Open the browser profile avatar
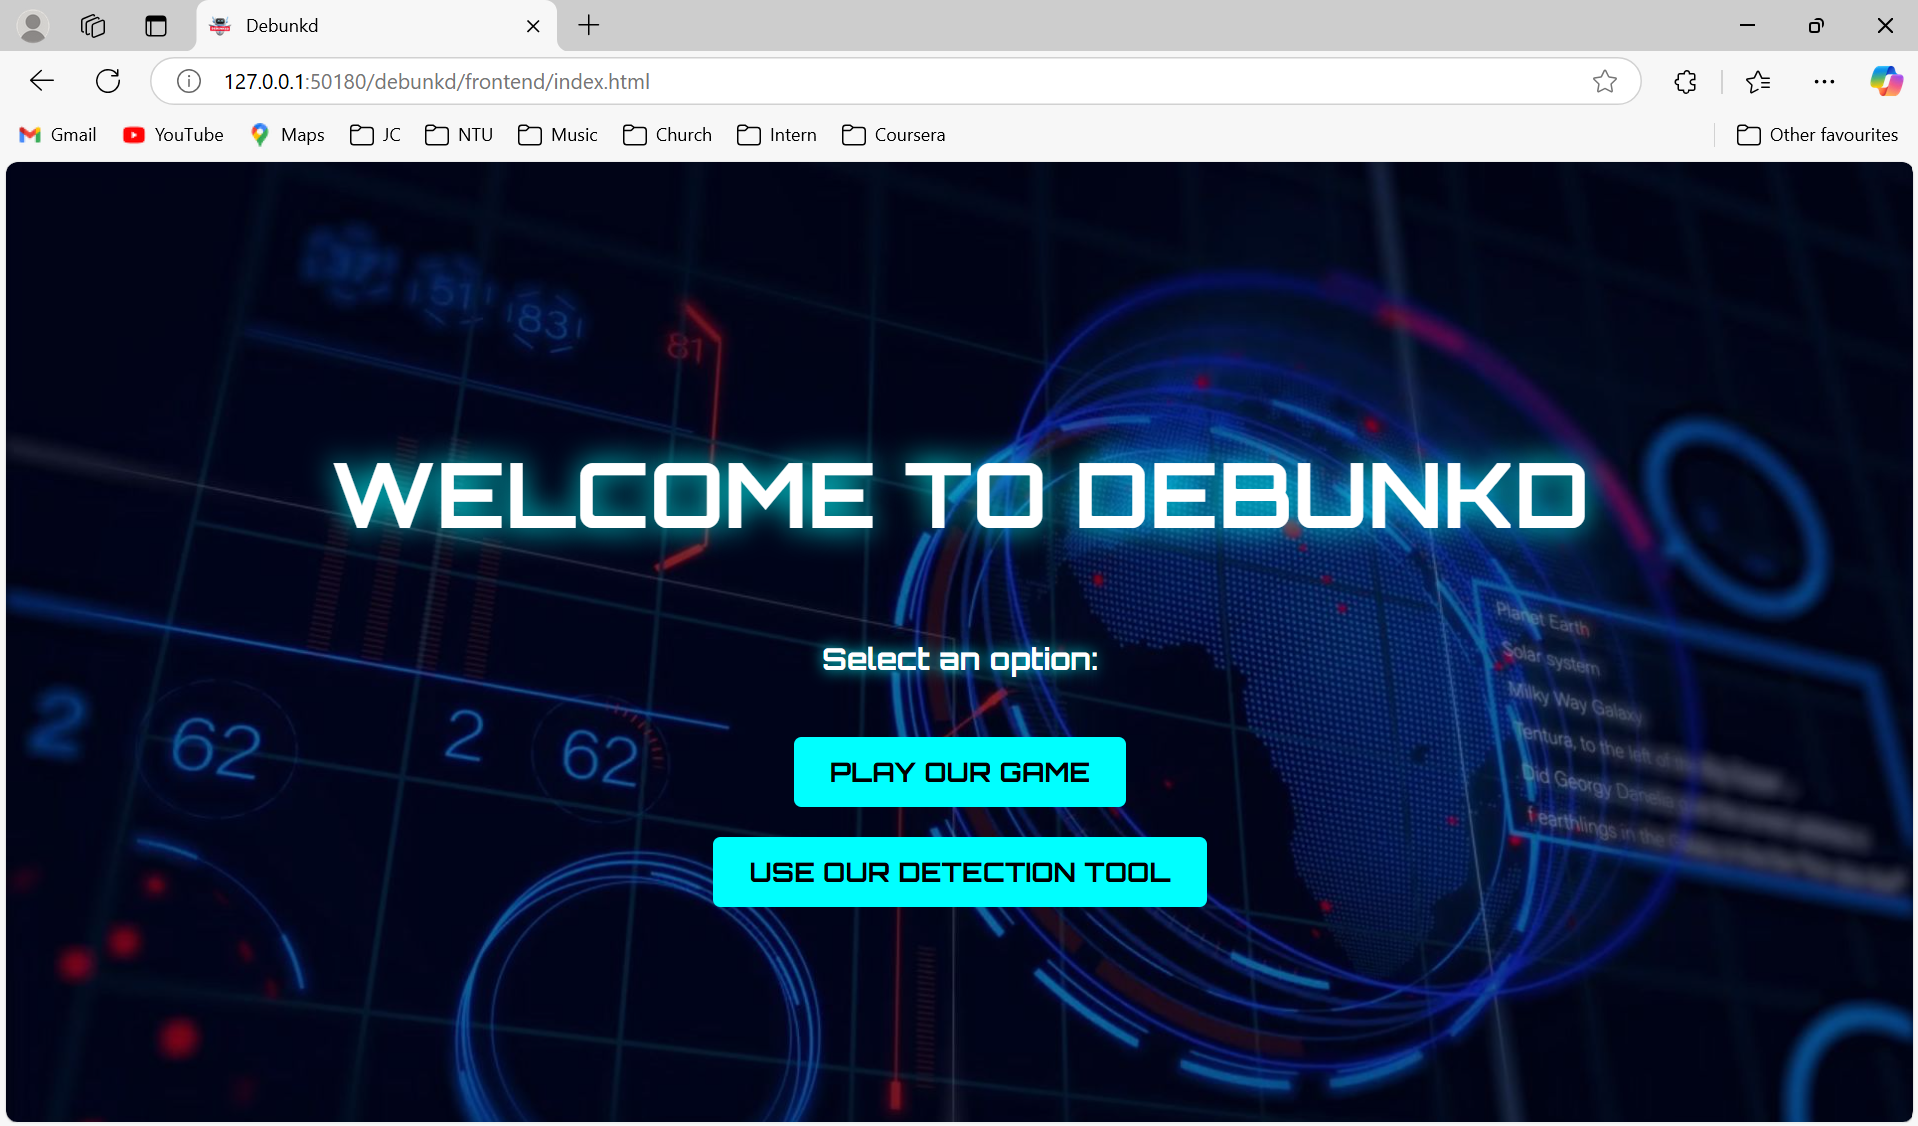Viewport: 1918px width, 1126px height. coord(33,26)
